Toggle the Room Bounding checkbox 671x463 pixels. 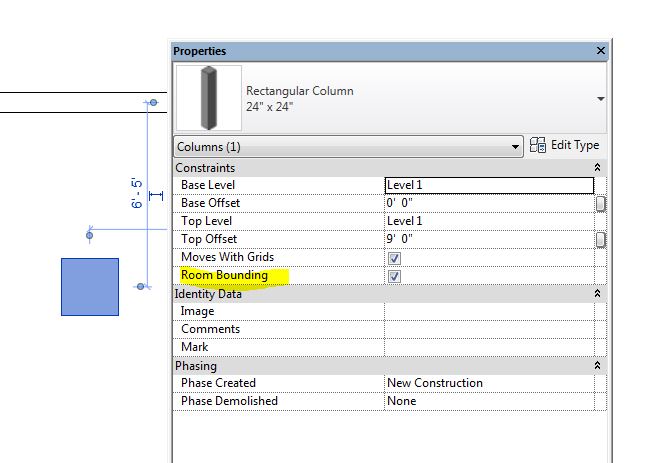pos(394,276)
